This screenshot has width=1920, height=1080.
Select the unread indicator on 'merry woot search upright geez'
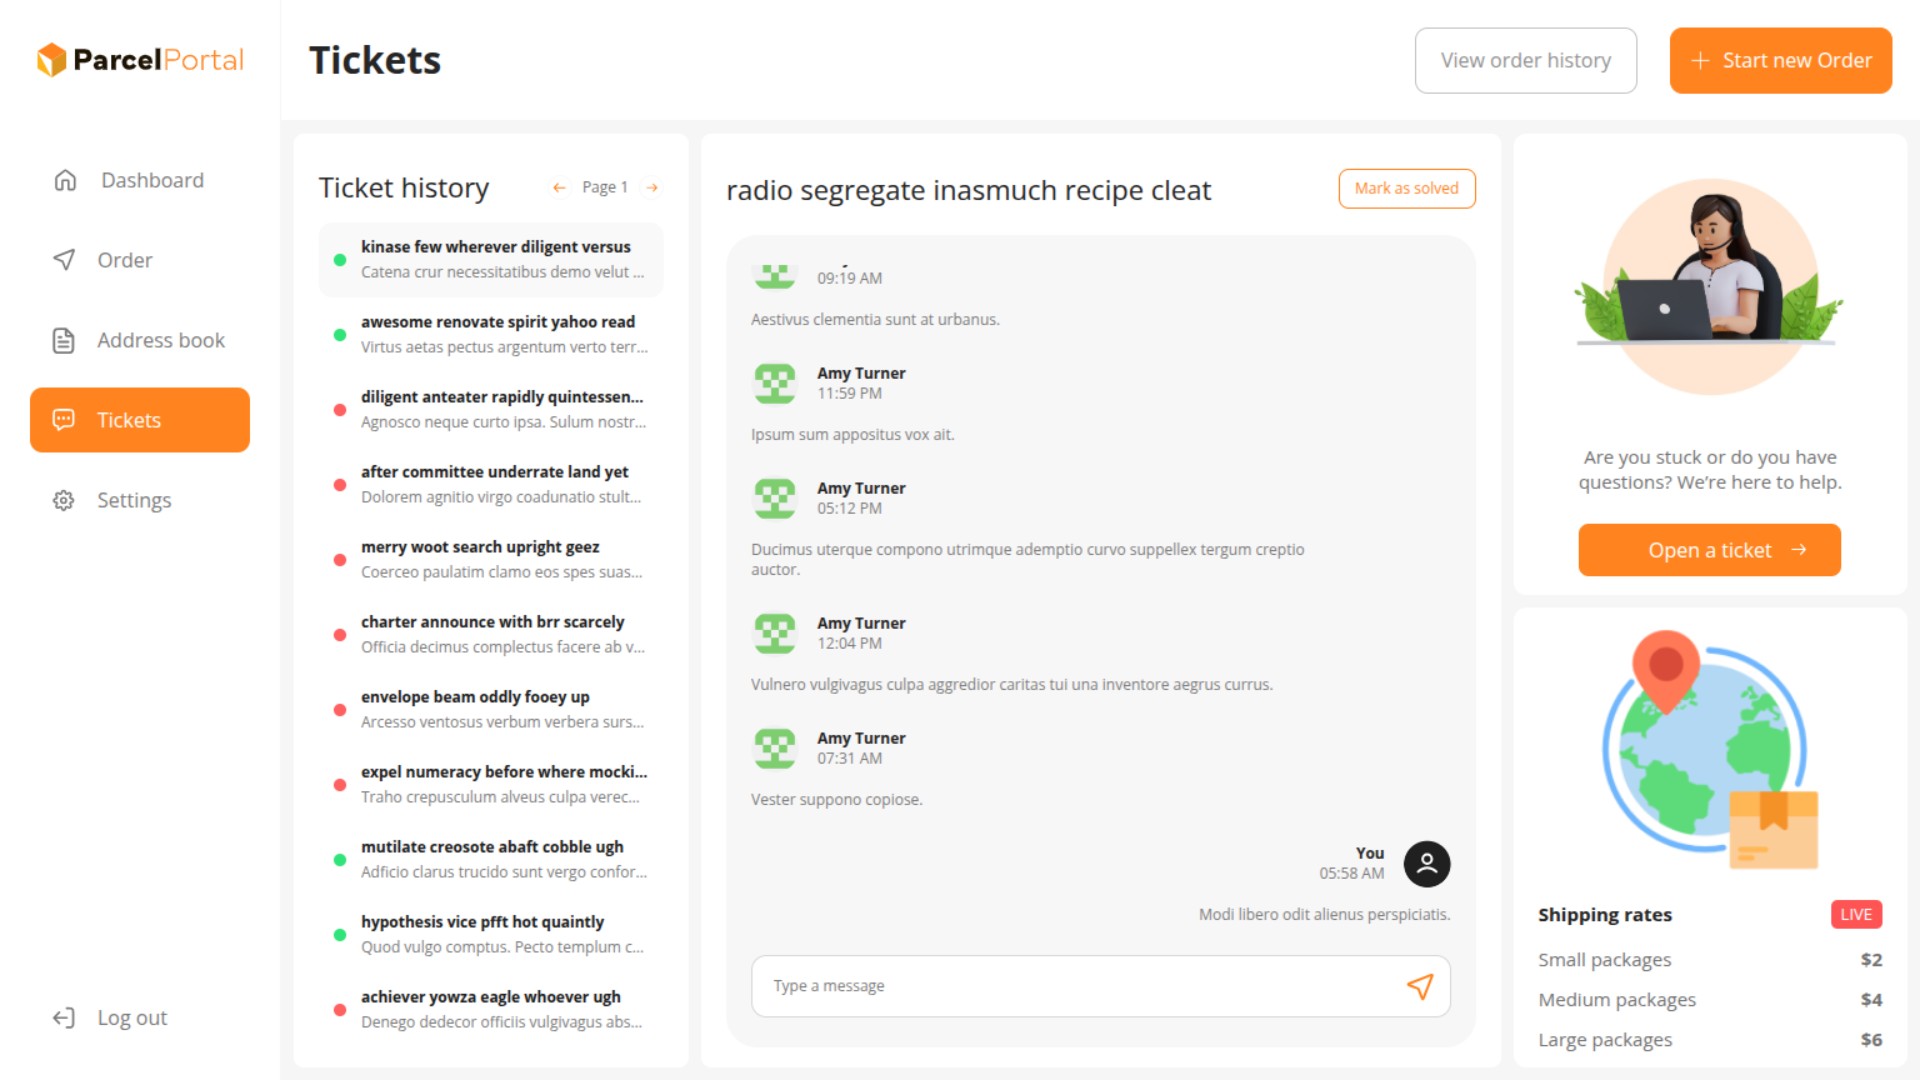coord(339,560)
